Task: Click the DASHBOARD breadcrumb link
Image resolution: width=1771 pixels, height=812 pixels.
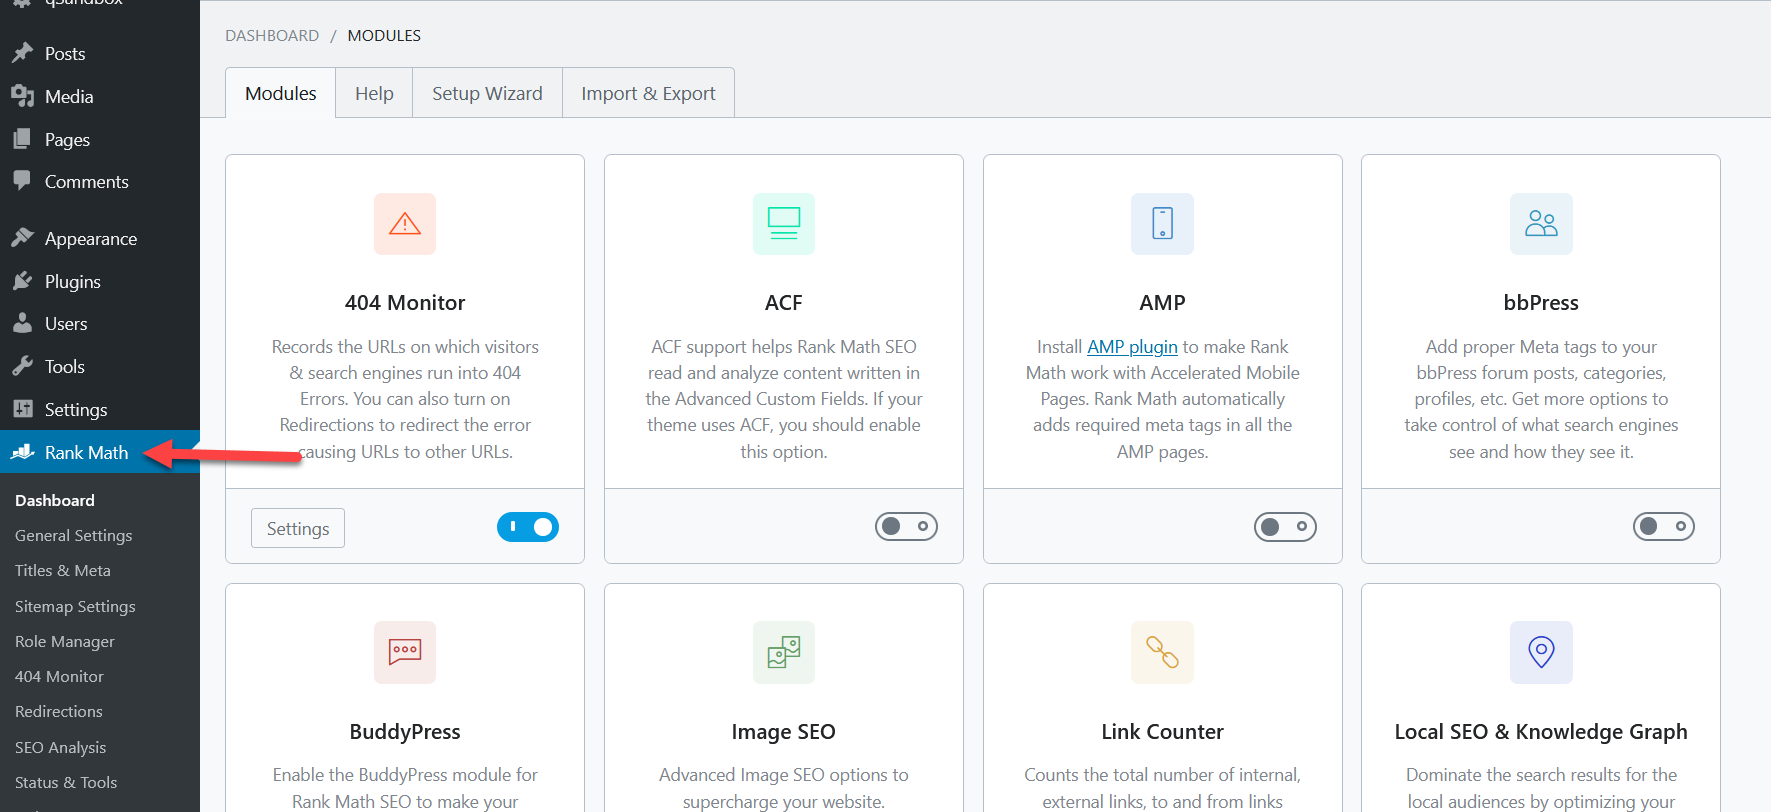Action: [x=272, y=35]
